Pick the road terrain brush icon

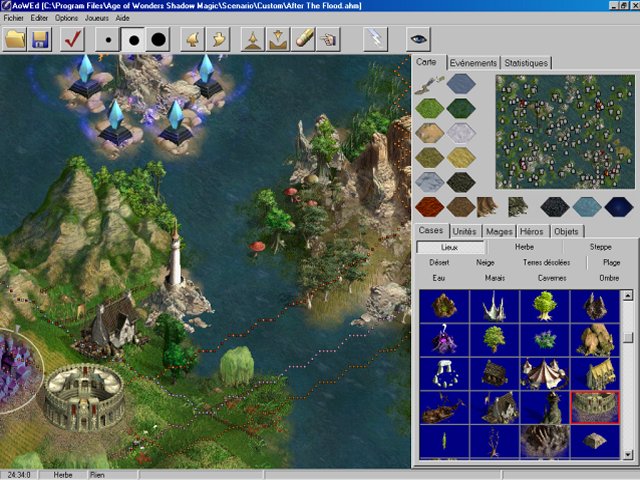[x=429, y=84]
